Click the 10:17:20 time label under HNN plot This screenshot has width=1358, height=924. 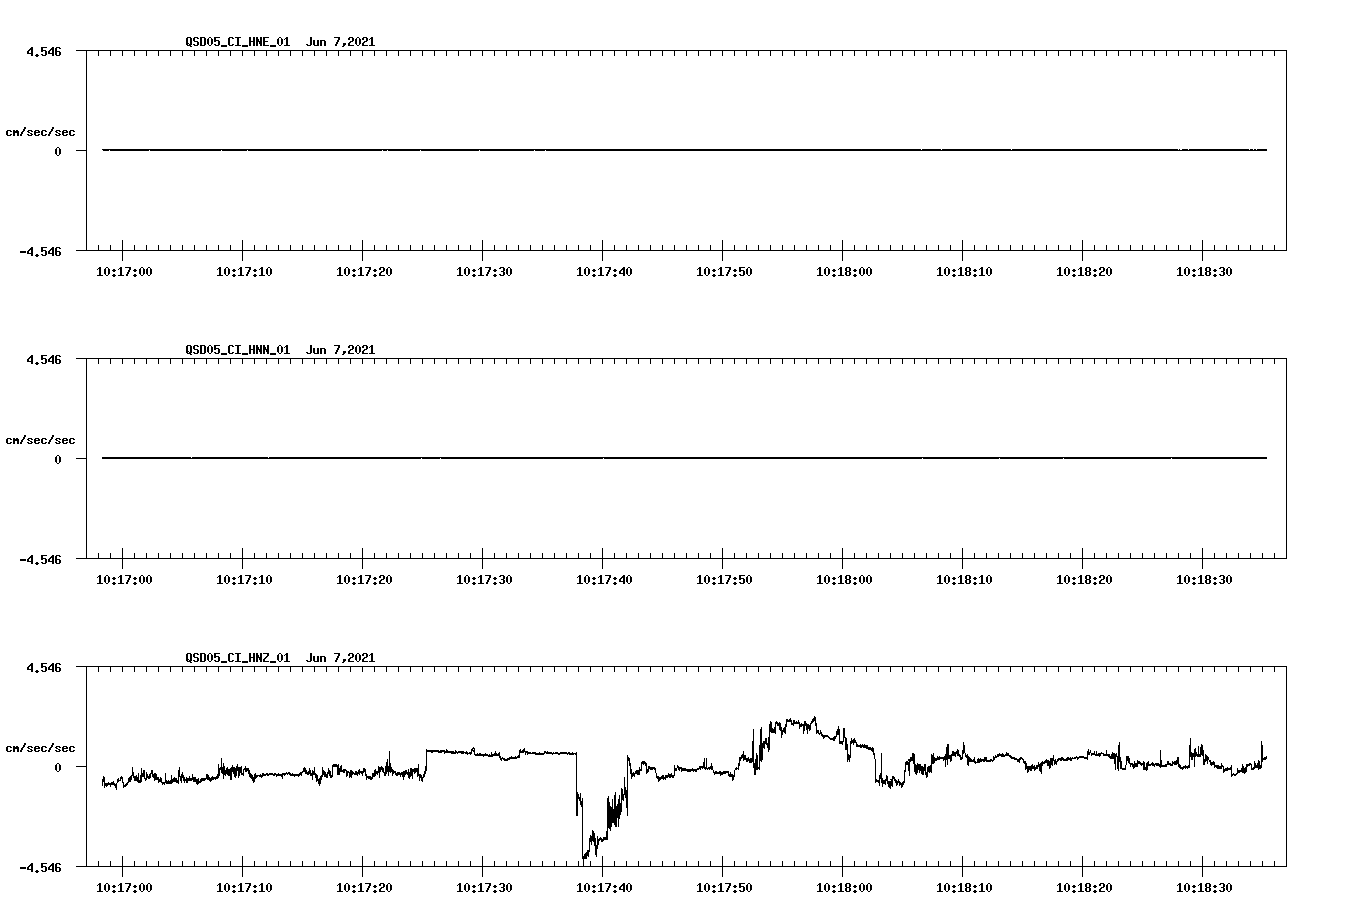[364, 580]
